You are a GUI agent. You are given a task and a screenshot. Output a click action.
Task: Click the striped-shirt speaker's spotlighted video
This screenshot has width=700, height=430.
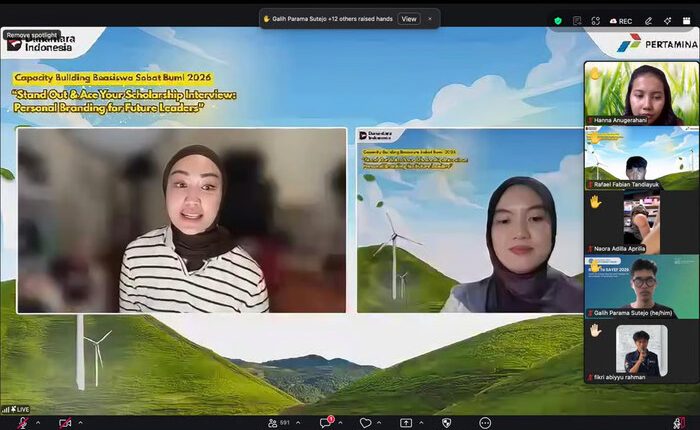[182, 220]
